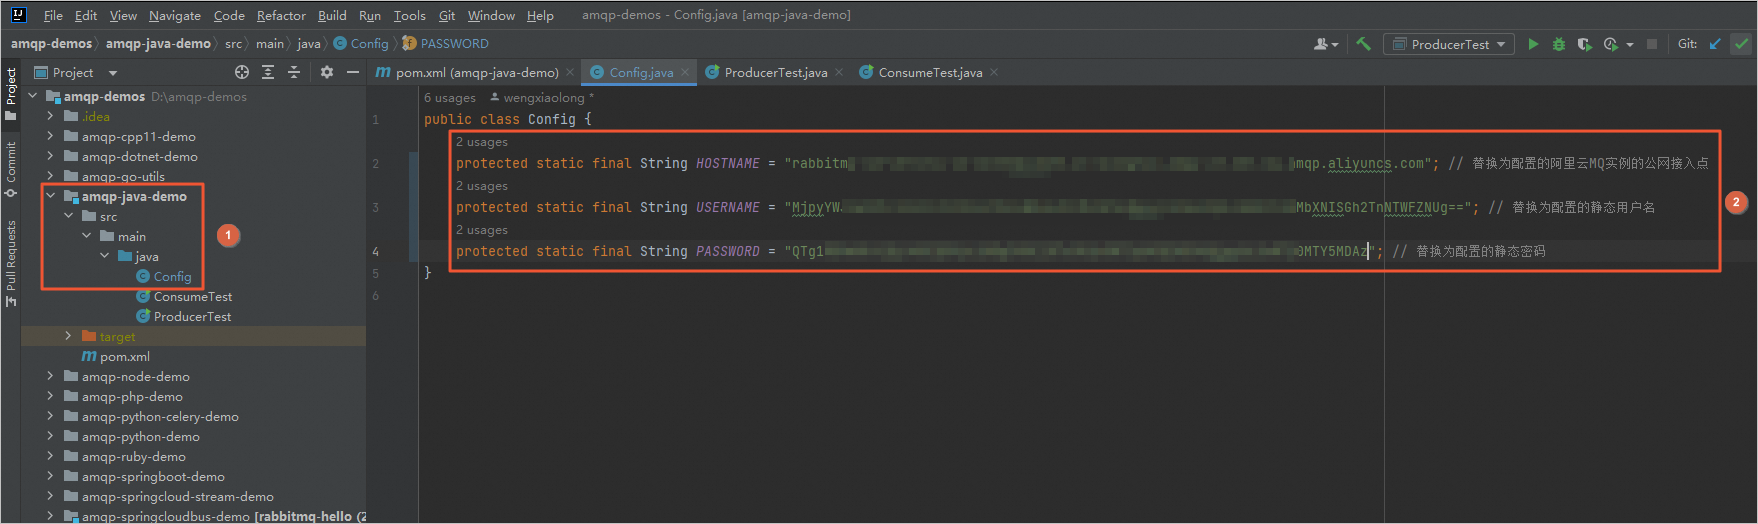Click the IntelliJ IDEA logo icon
The width and height of the screenshot is (1758, 524).
coord(18,15)
